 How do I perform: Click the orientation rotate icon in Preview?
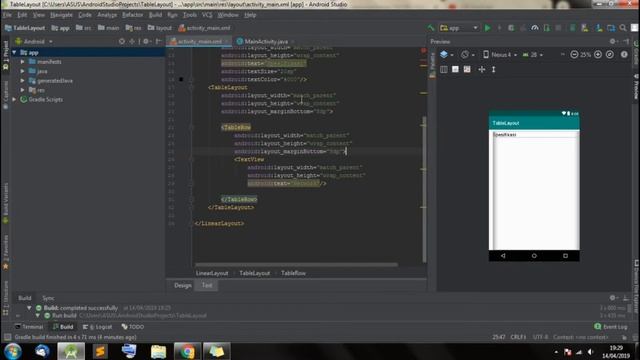(464, 55)
